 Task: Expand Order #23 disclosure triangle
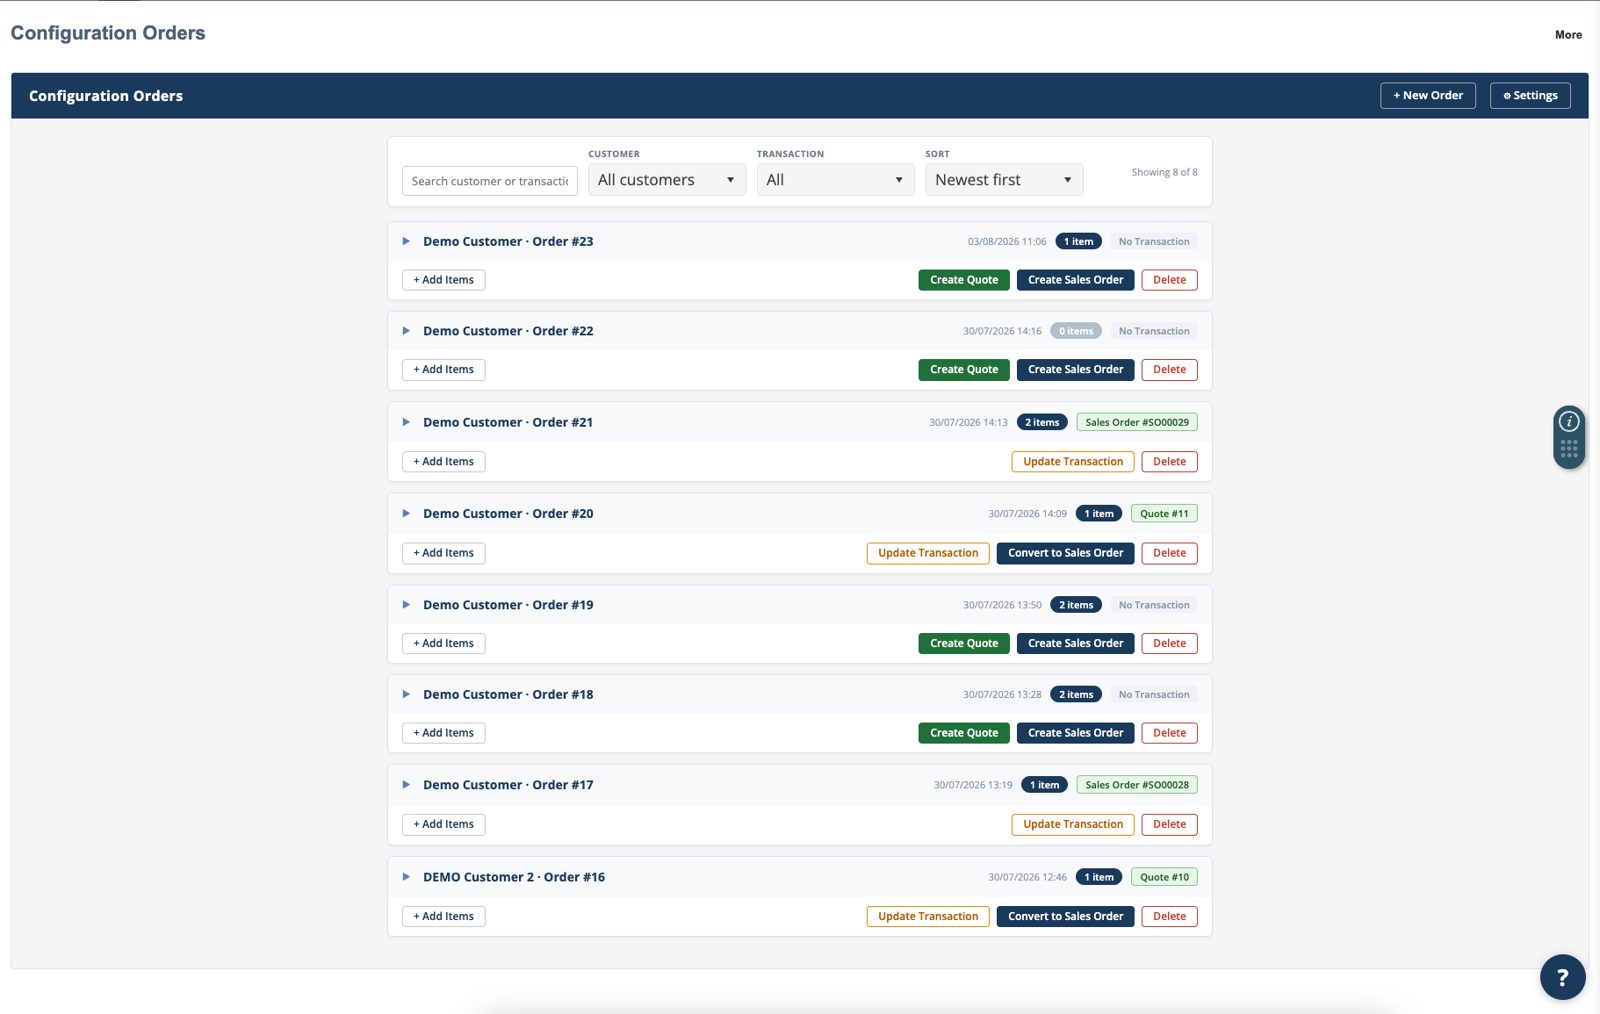click(x=406, y=241)
